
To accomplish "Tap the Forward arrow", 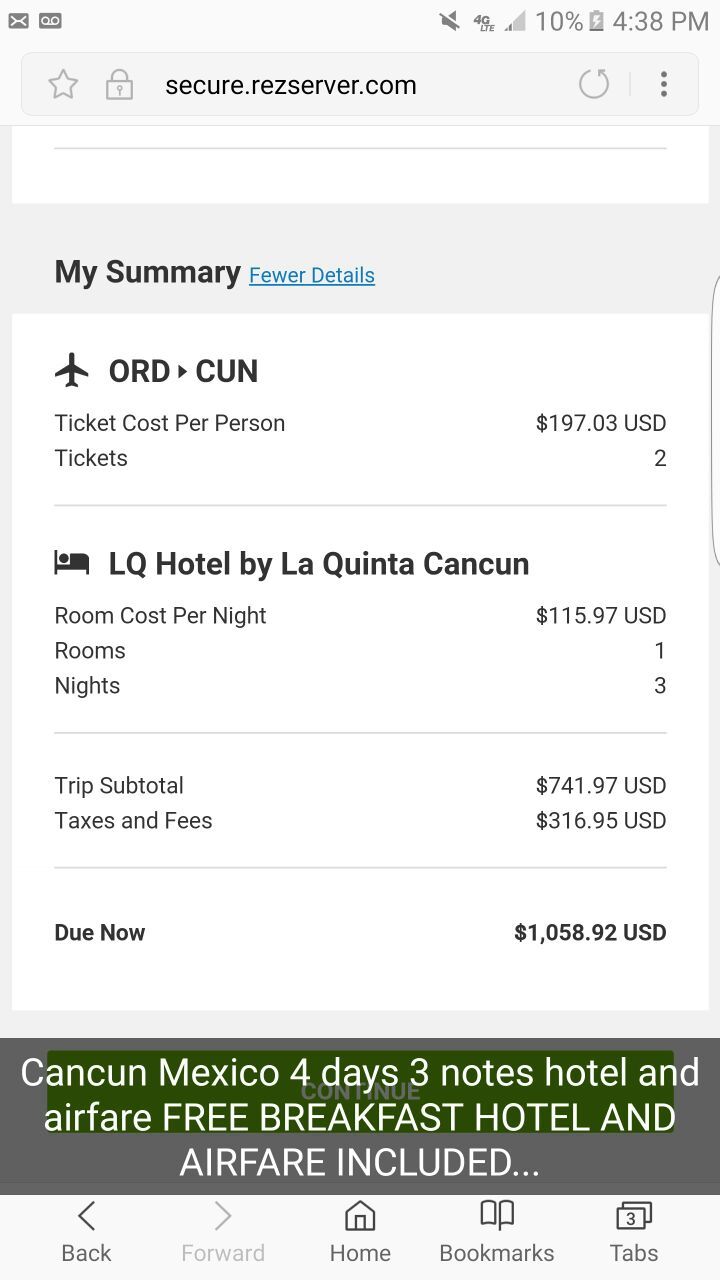I will tap(223, 1233).
